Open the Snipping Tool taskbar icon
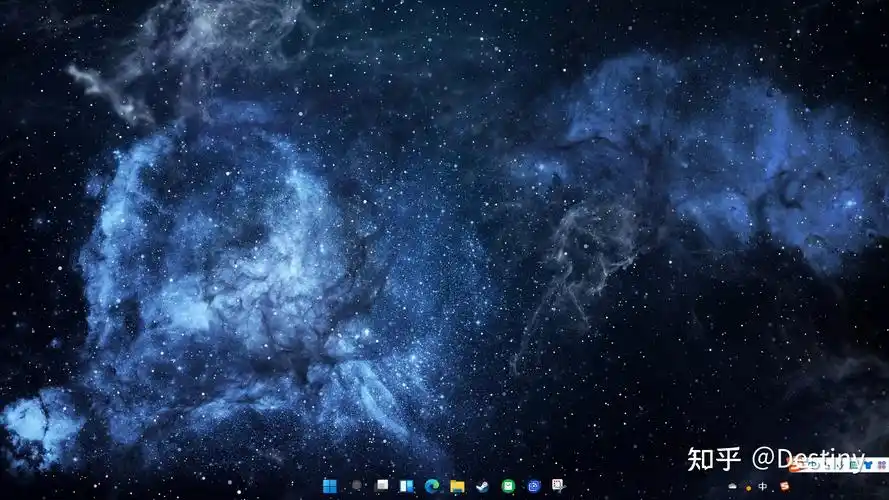Screen dimensions: 889x500 tap(558, 485)
